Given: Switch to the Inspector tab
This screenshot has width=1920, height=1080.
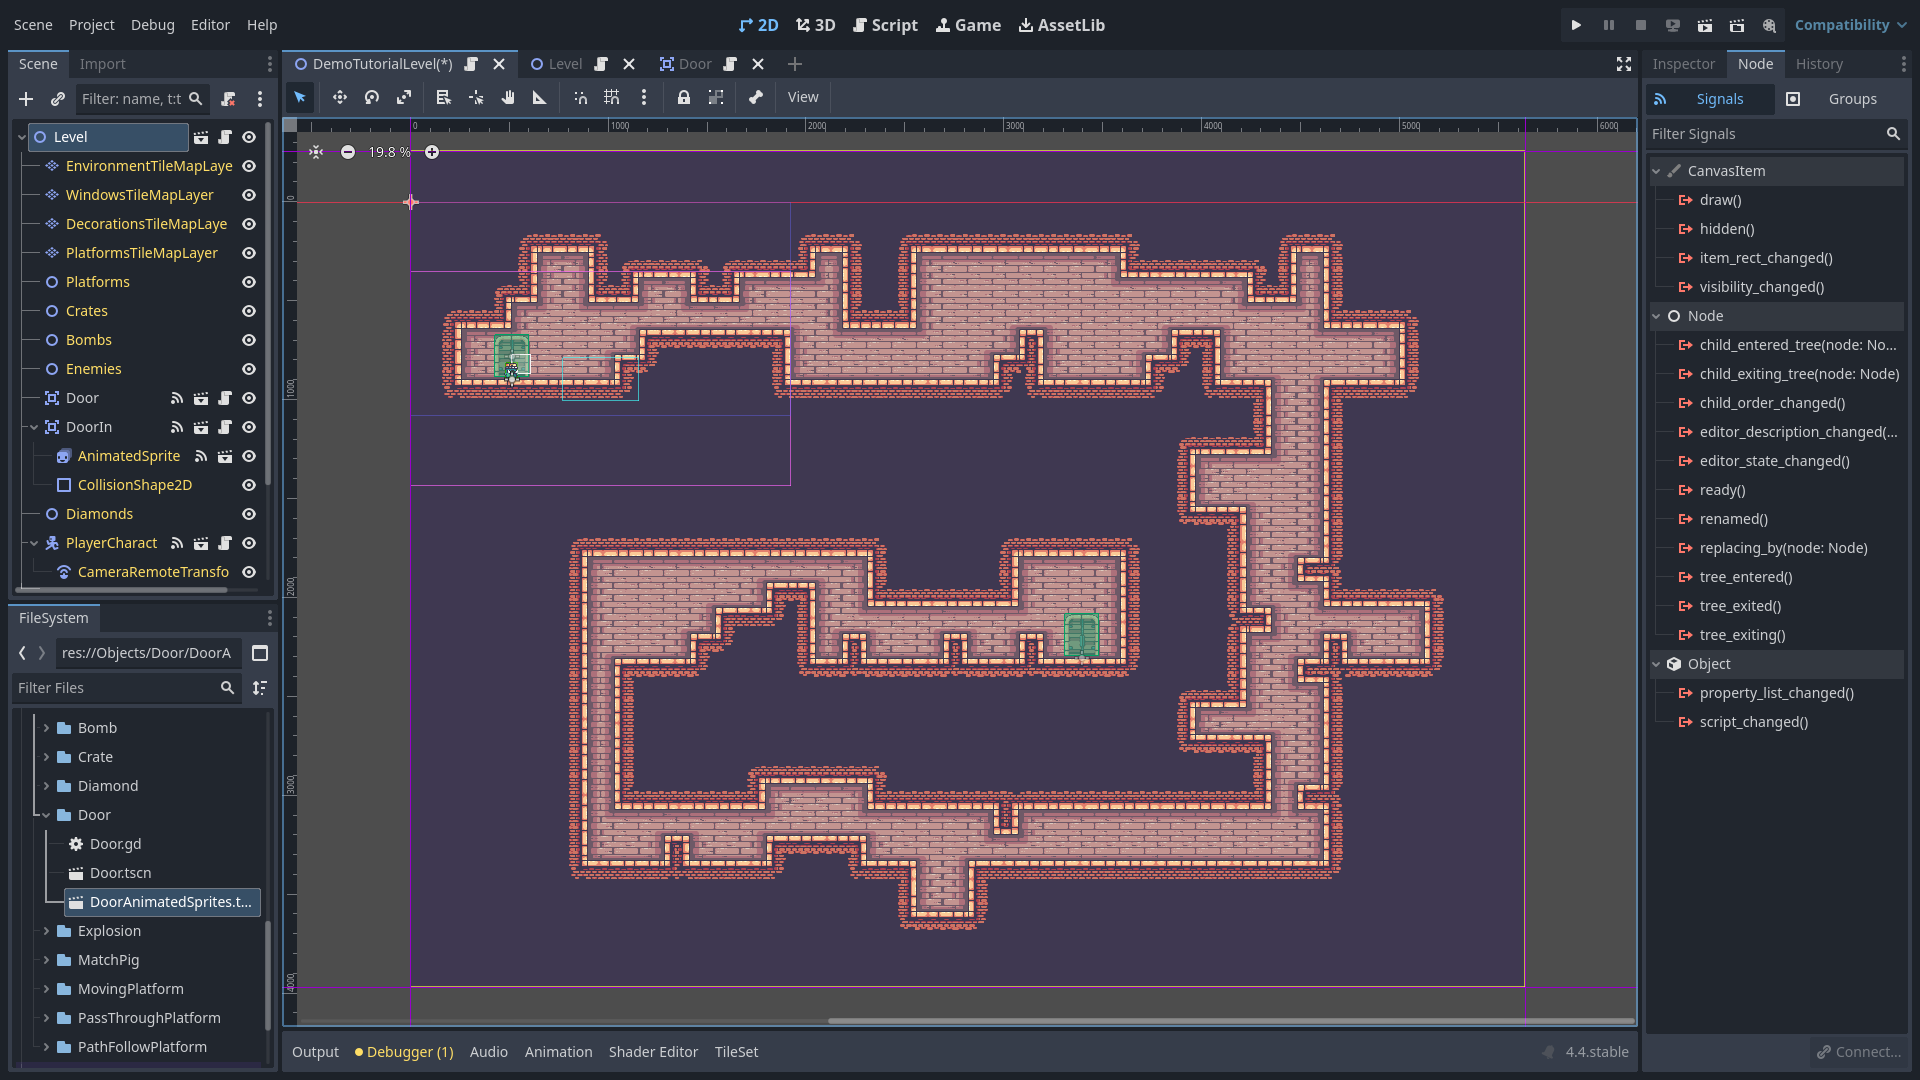Looking at the screenshot, I should (x=1683, y=64).
